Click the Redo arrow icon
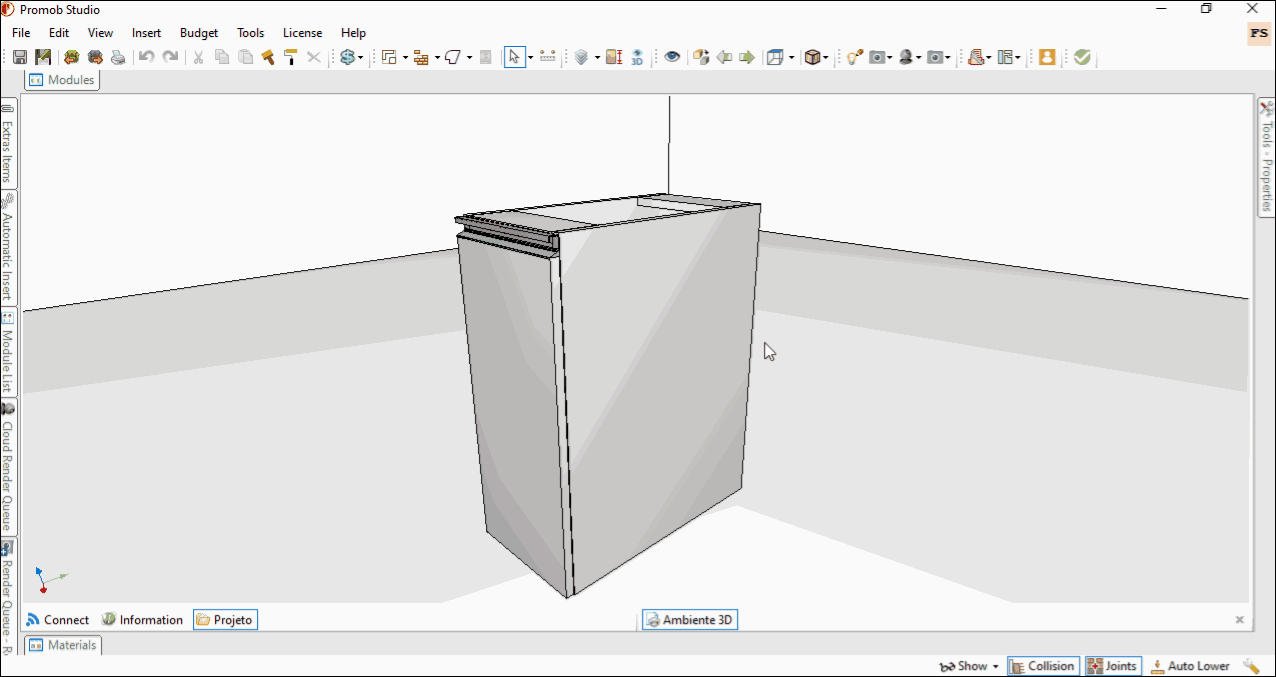 tap(171, 57)
